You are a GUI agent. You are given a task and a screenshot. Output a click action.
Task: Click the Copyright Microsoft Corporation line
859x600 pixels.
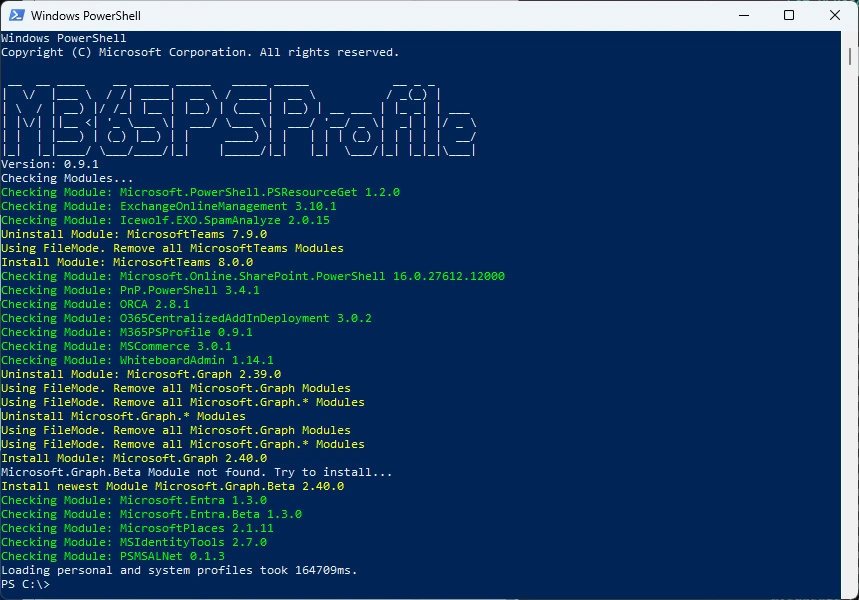click(x=200, y=52)
